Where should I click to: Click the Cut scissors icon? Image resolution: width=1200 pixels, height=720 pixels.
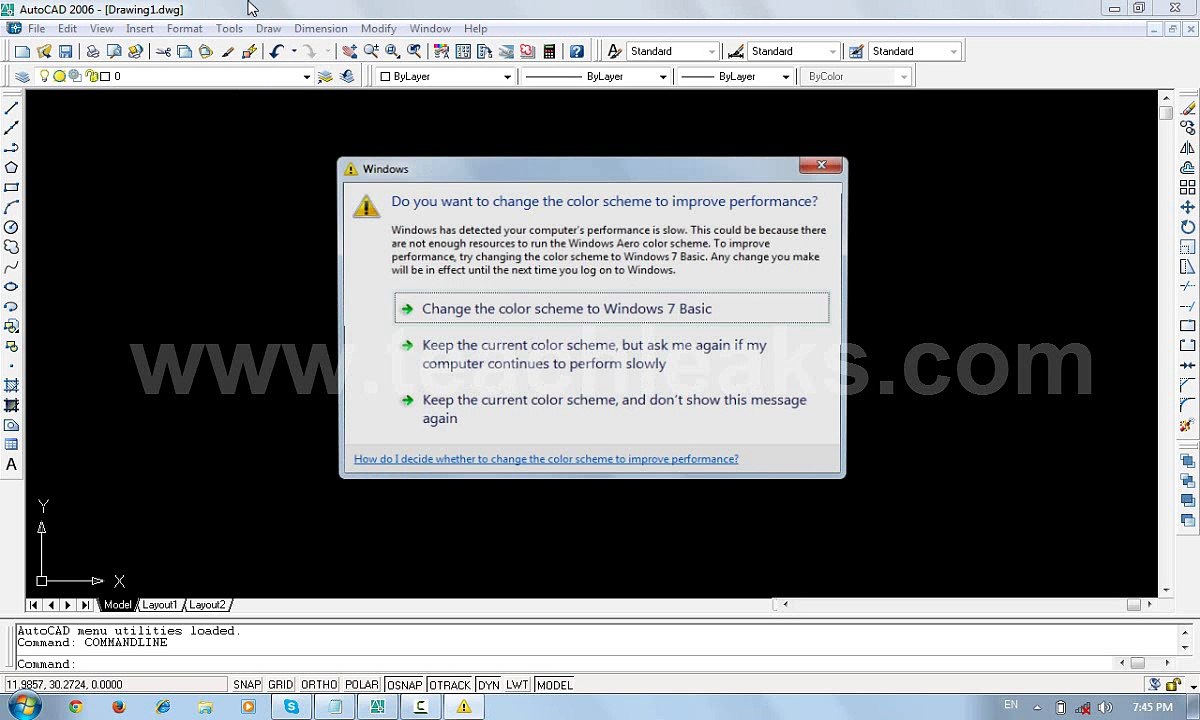(163, 51)
